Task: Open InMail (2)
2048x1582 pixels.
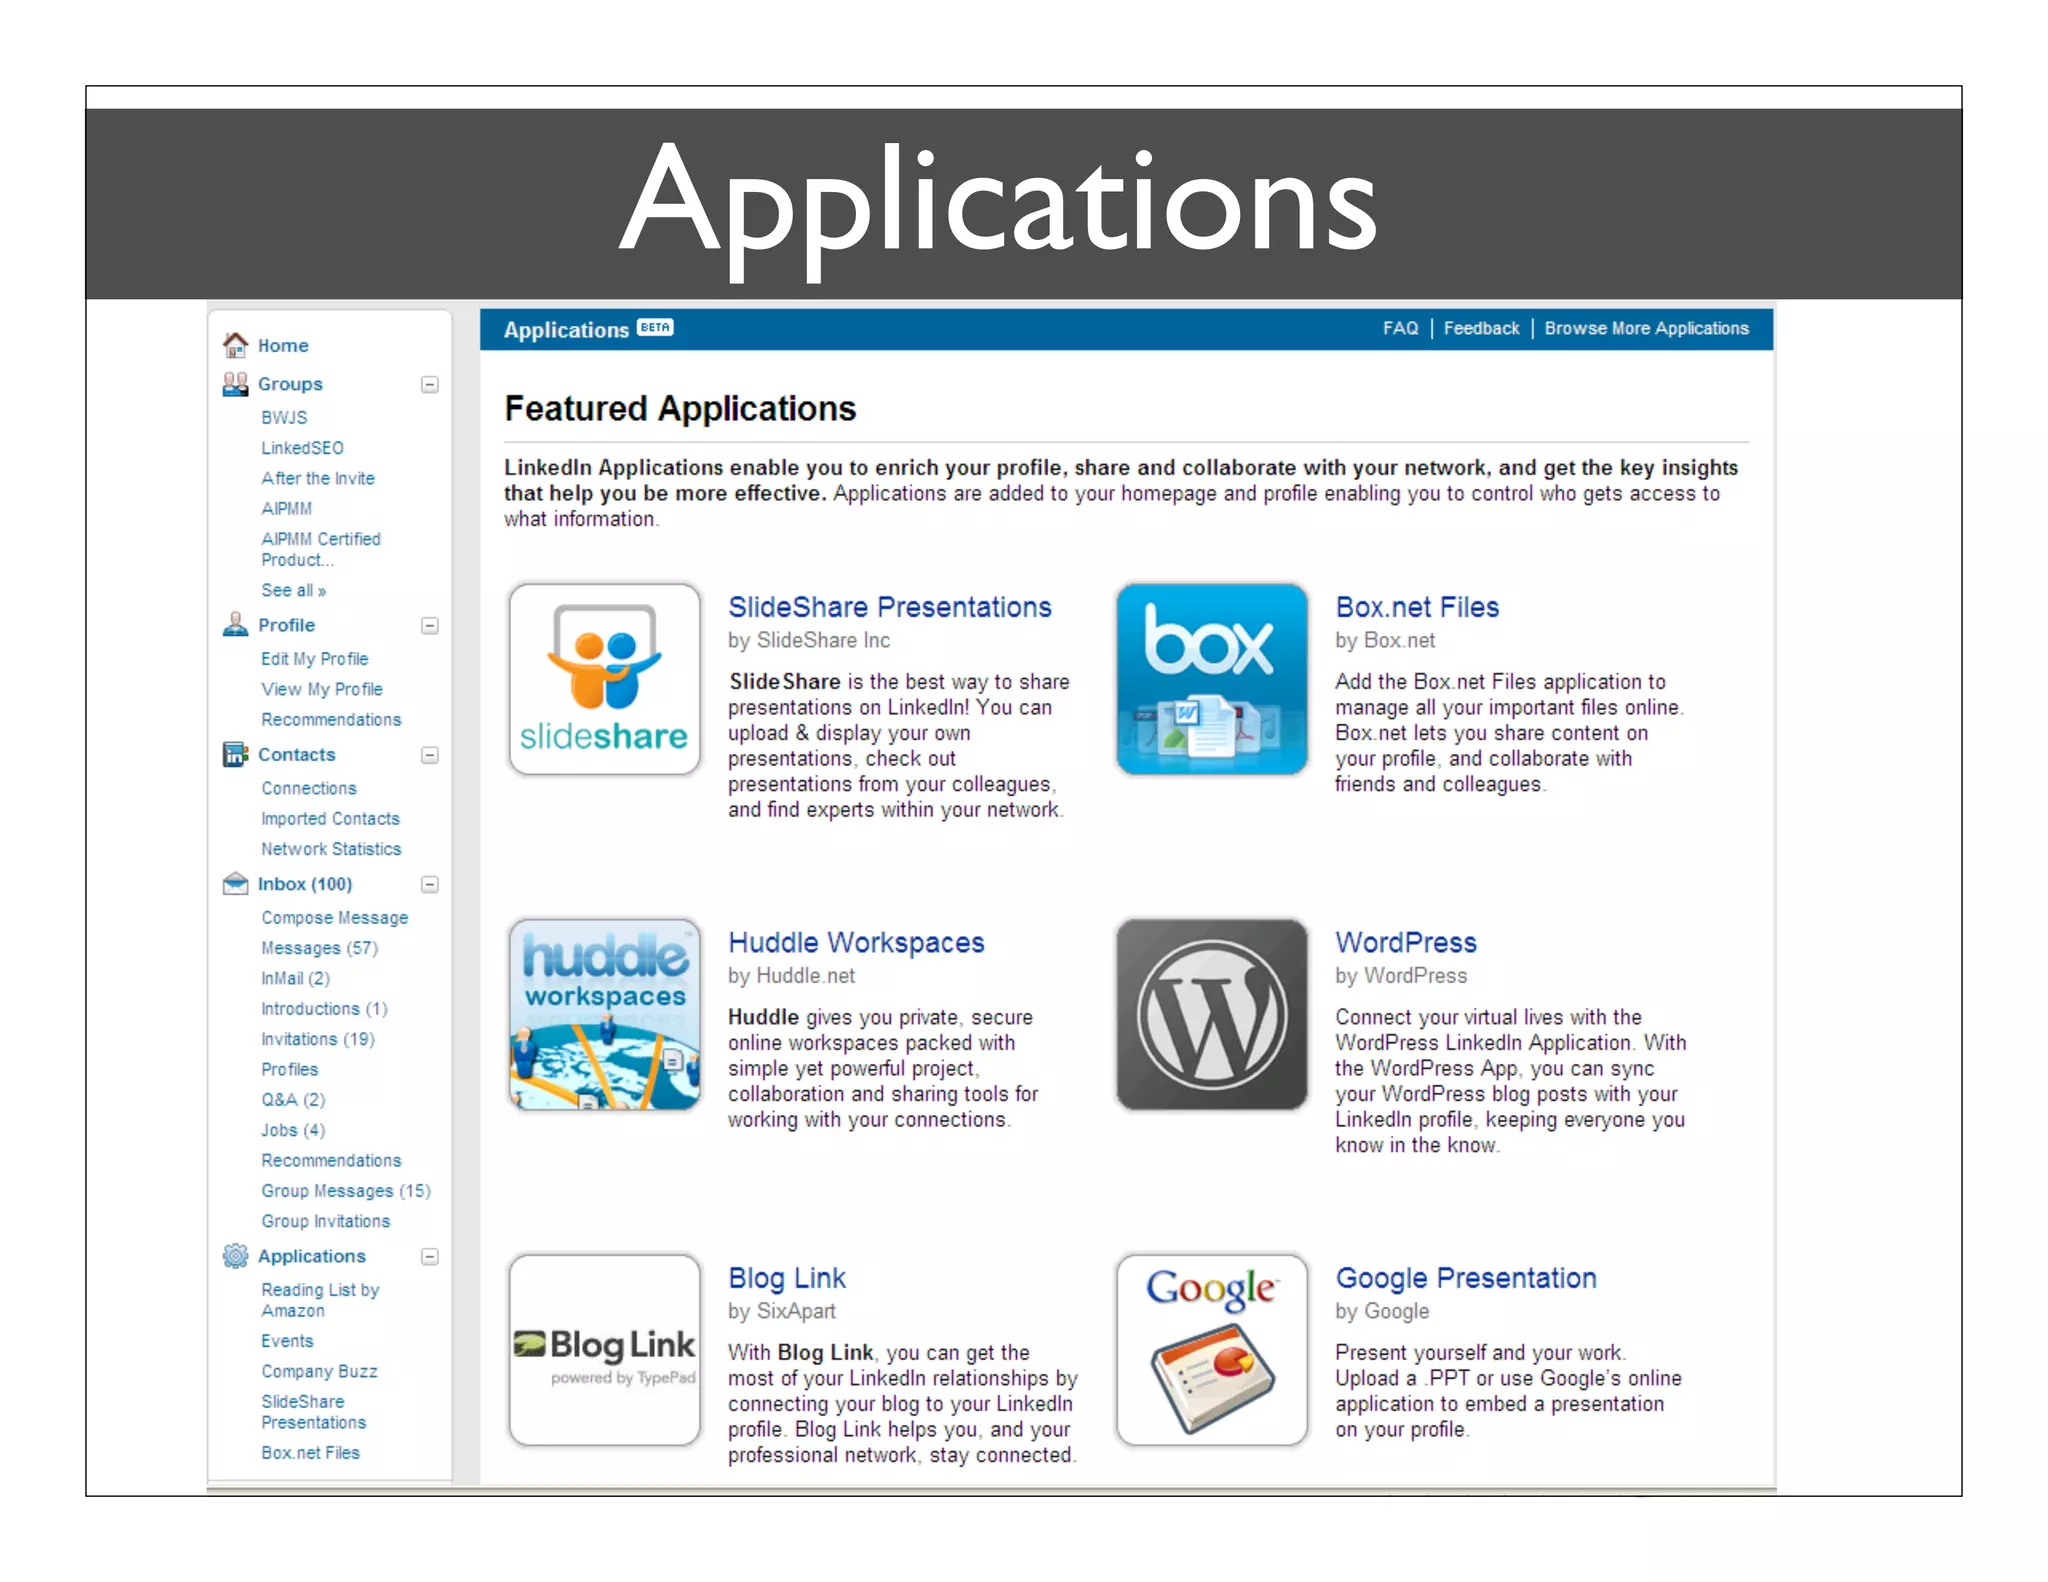Action: pyautogui.click(x=295, y=978)
